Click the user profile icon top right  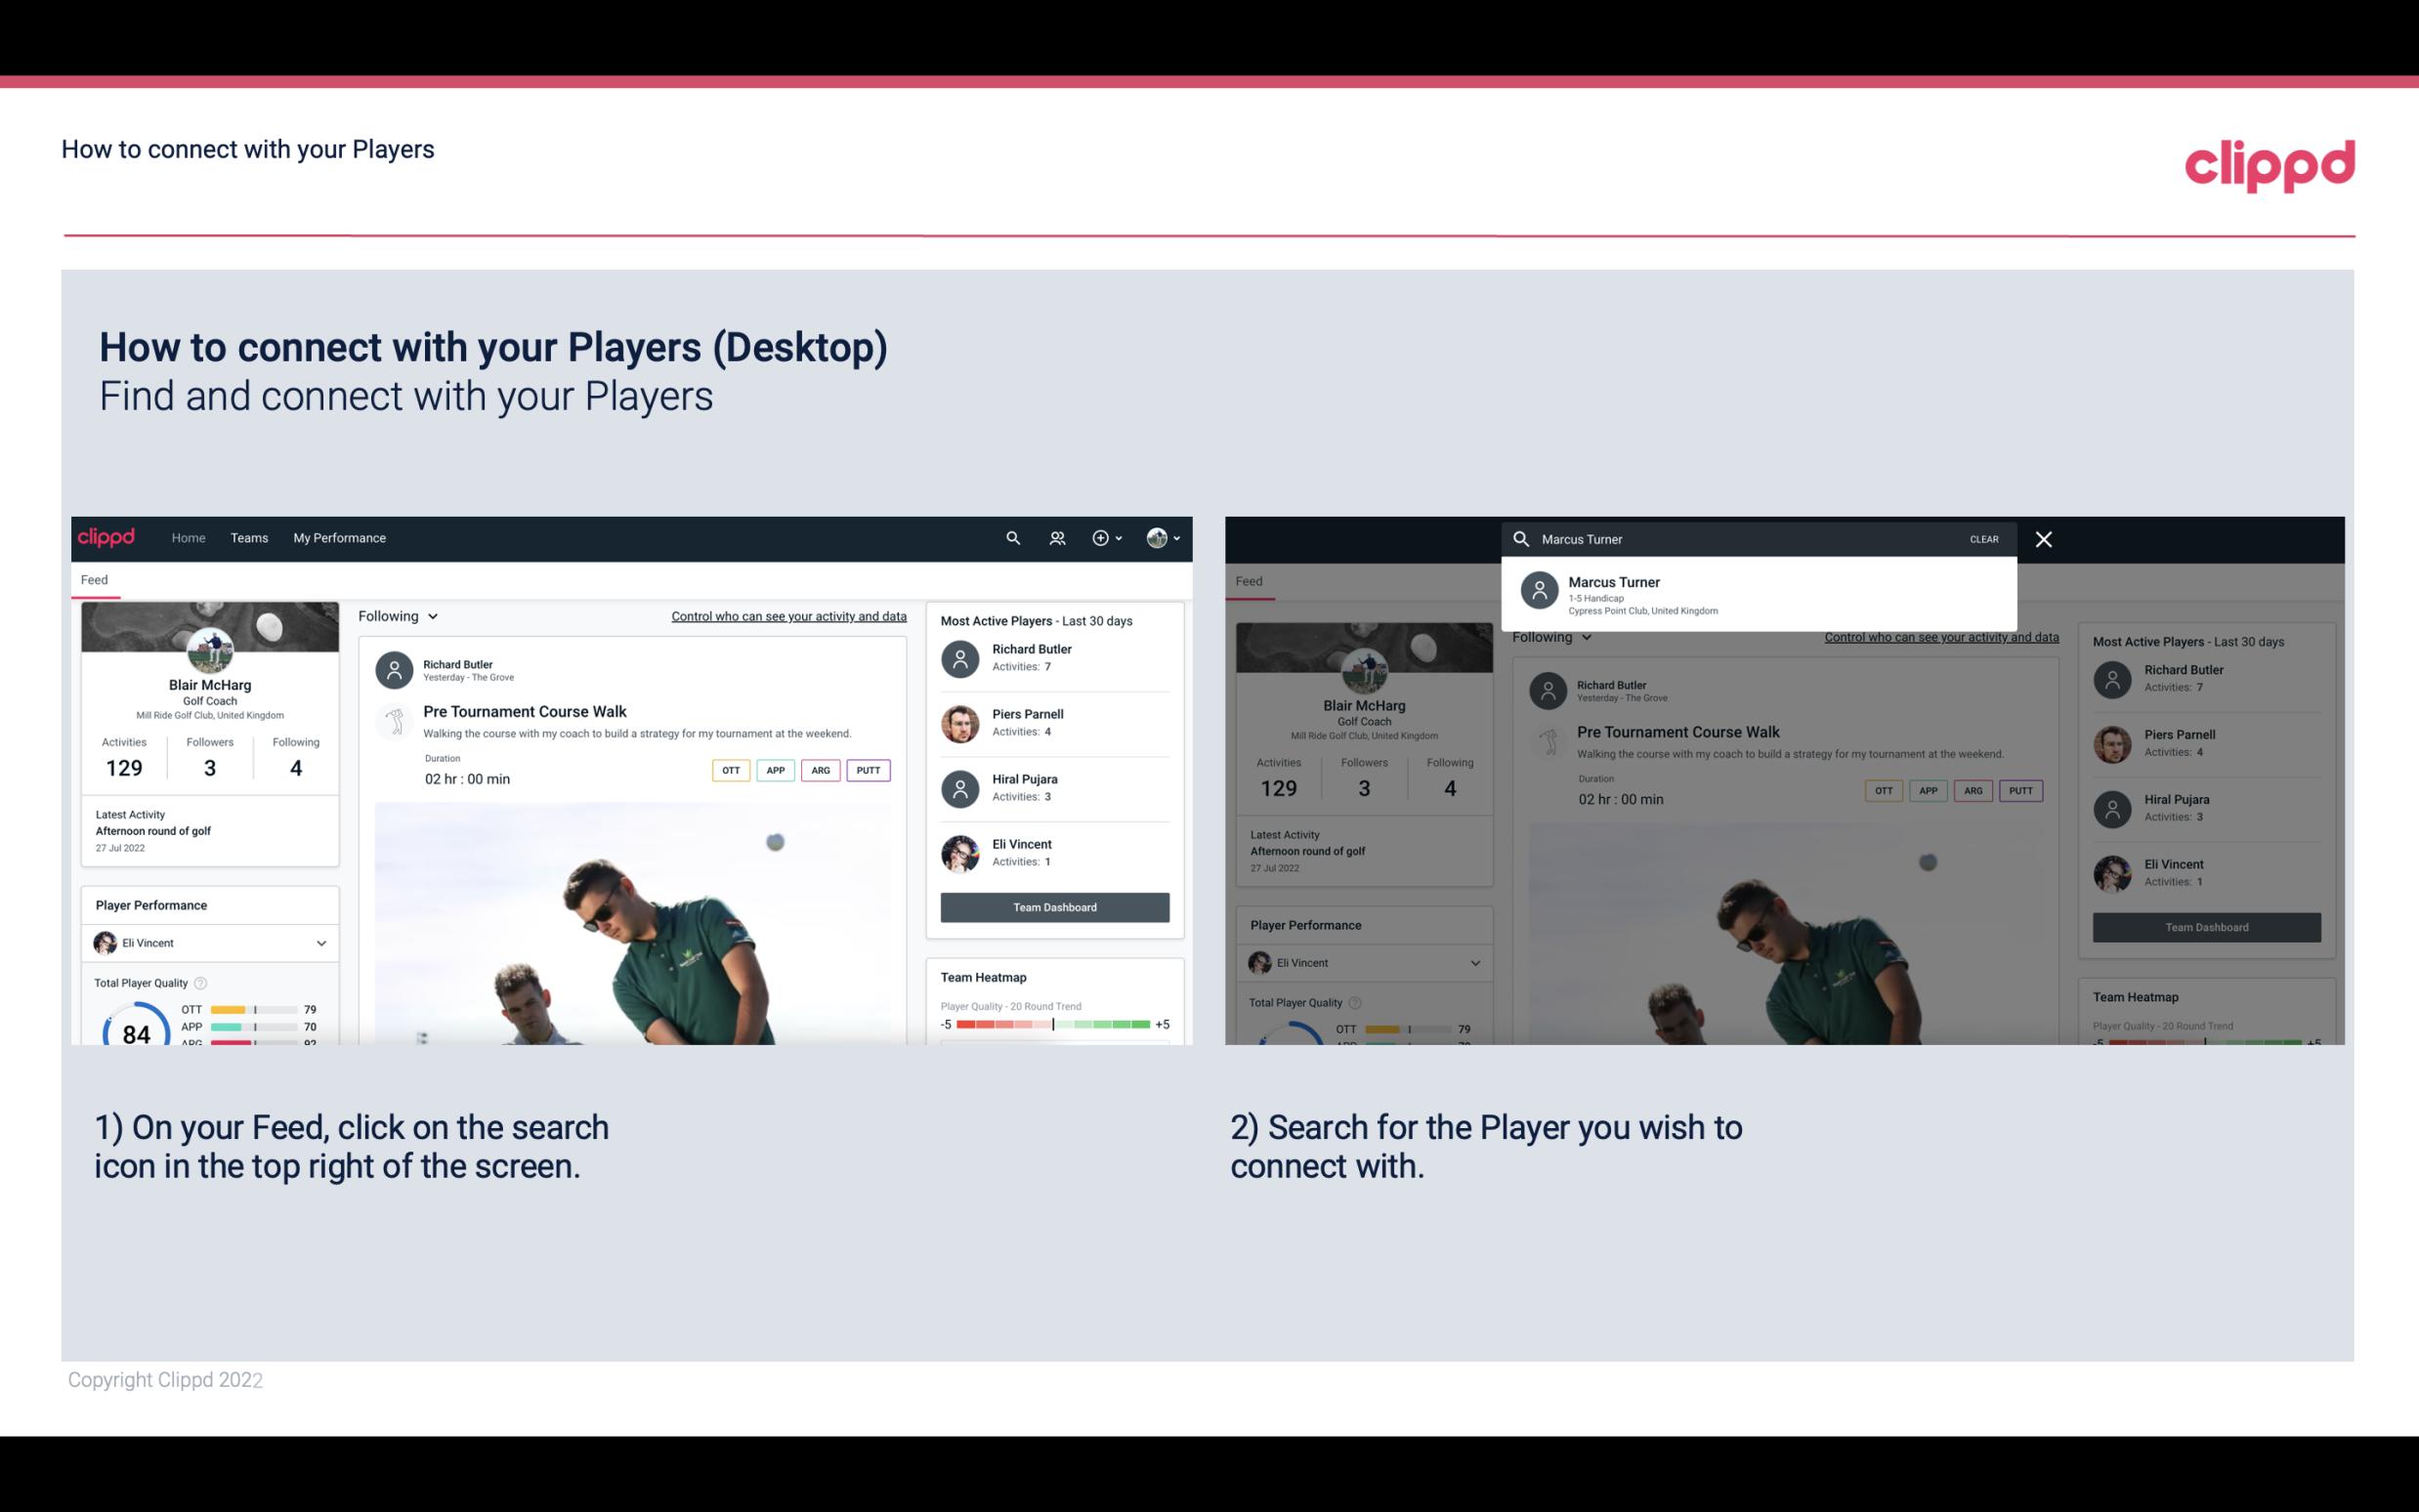pyautogui.click(x=1158, y=536)
